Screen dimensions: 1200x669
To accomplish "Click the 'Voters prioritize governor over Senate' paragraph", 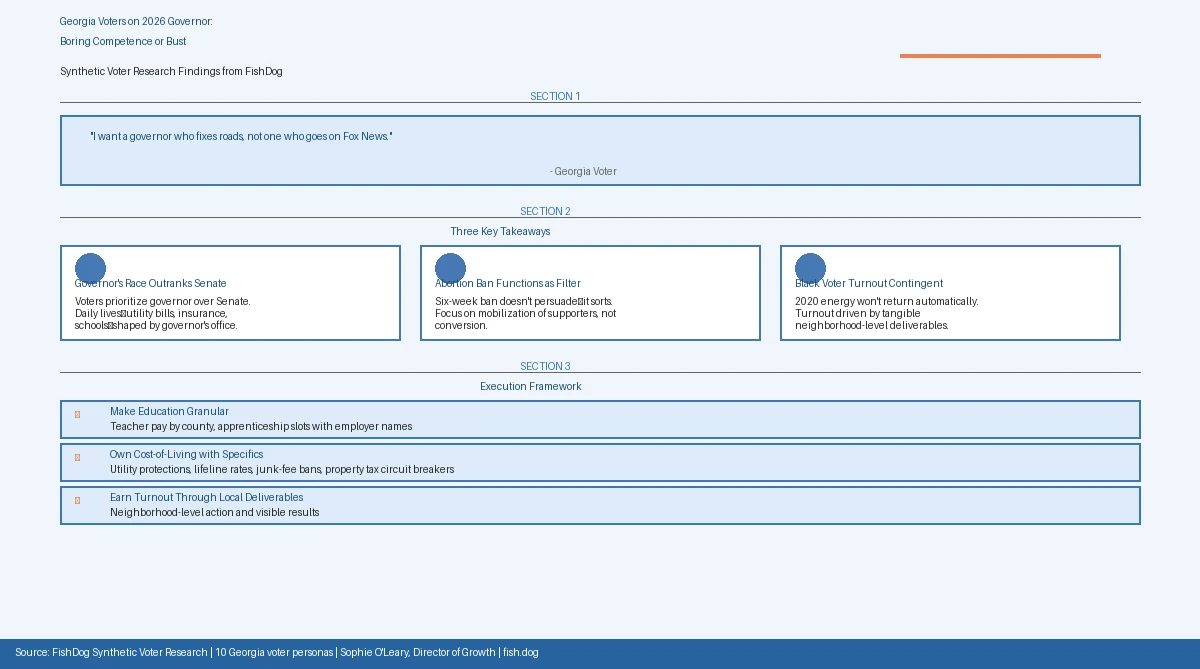I will click(x=162, y=313).
